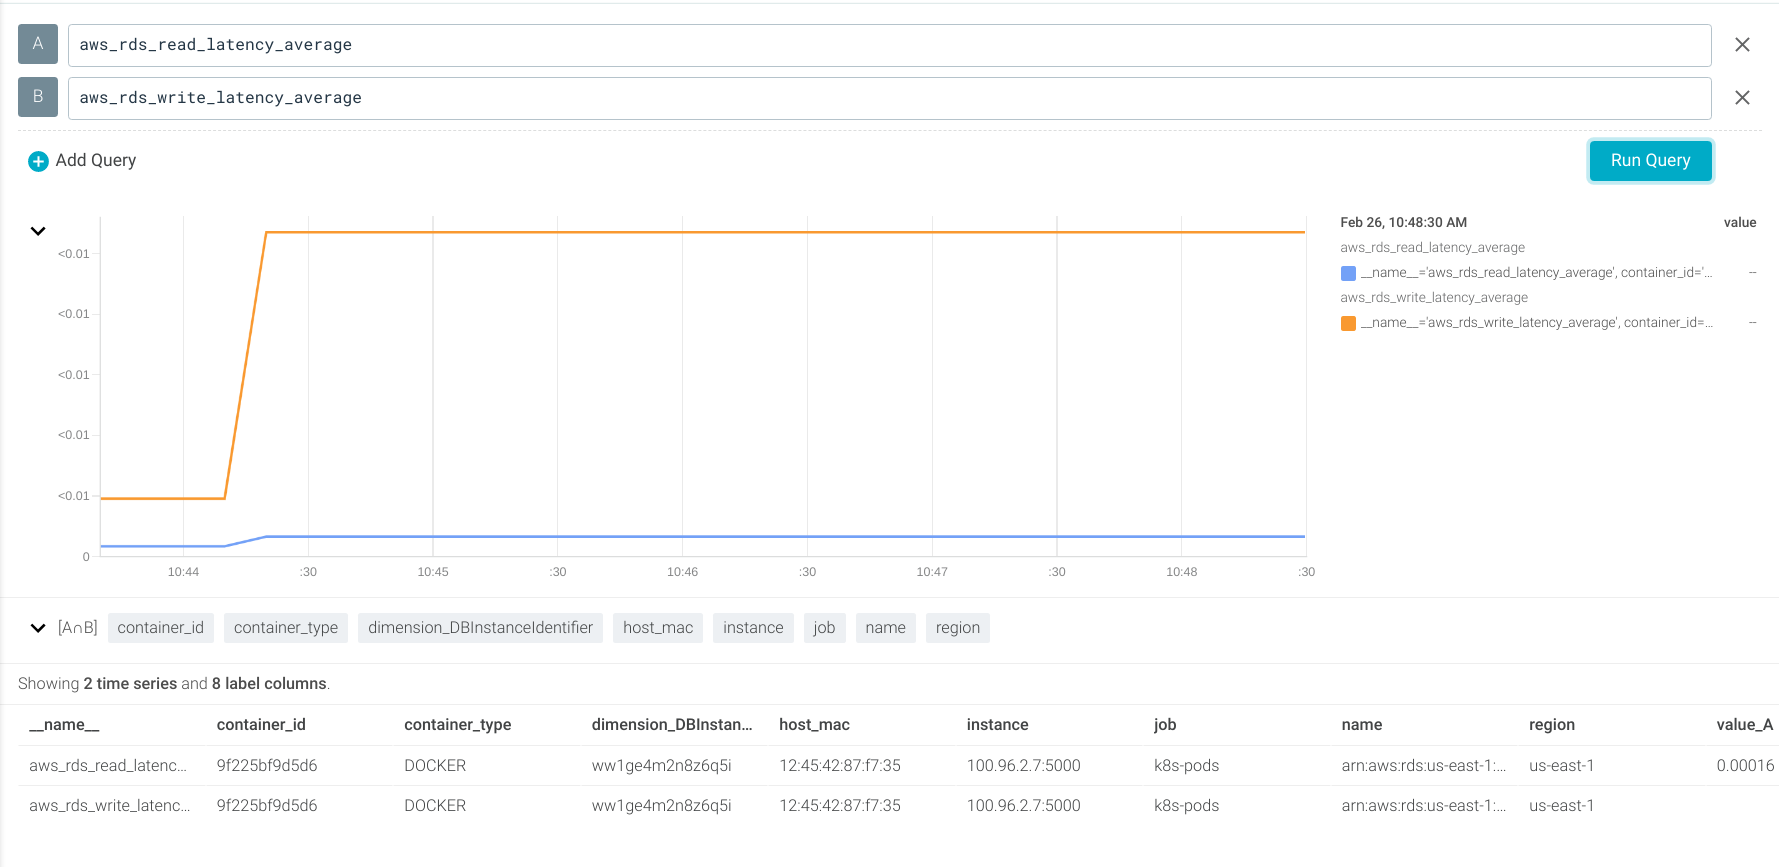Viewport: 1779px width, 867px height.
Task: Click the 0.00016 value cell
Action: point(1745,766)
